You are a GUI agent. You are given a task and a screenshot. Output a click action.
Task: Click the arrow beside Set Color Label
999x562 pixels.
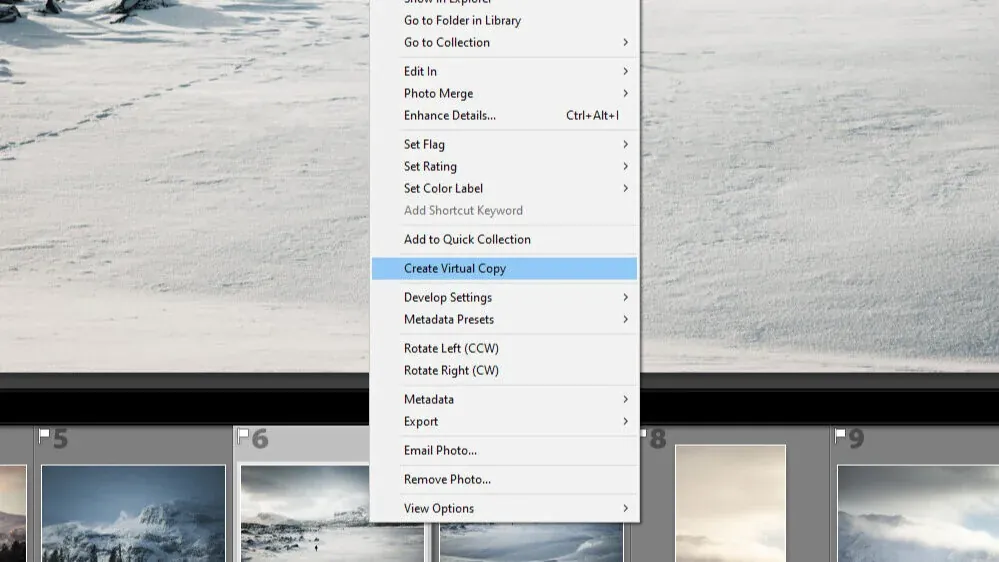coord(626,189)
